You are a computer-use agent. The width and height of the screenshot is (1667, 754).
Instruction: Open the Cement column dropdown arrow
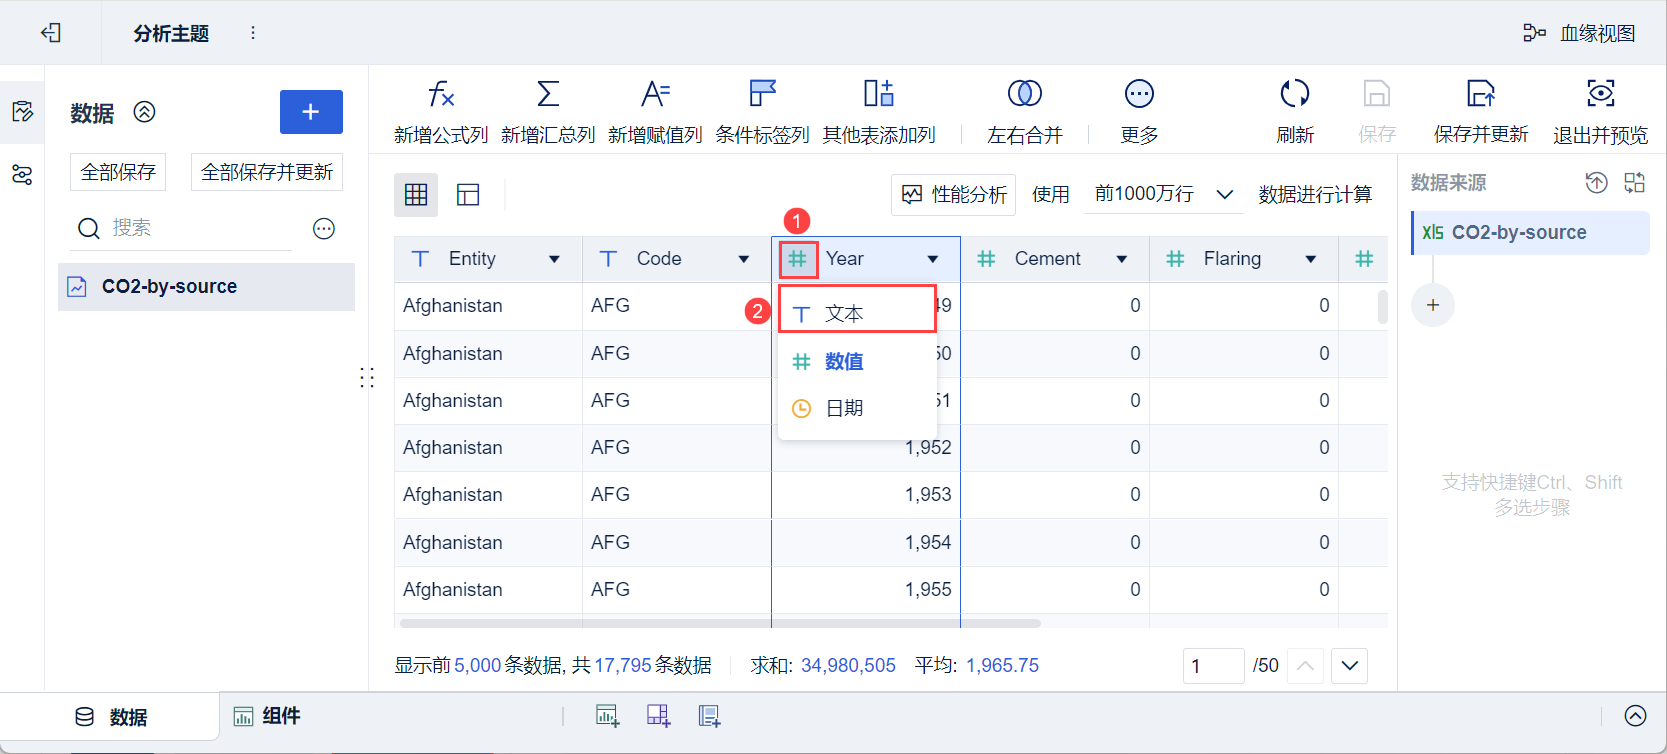coord(1122,259)
